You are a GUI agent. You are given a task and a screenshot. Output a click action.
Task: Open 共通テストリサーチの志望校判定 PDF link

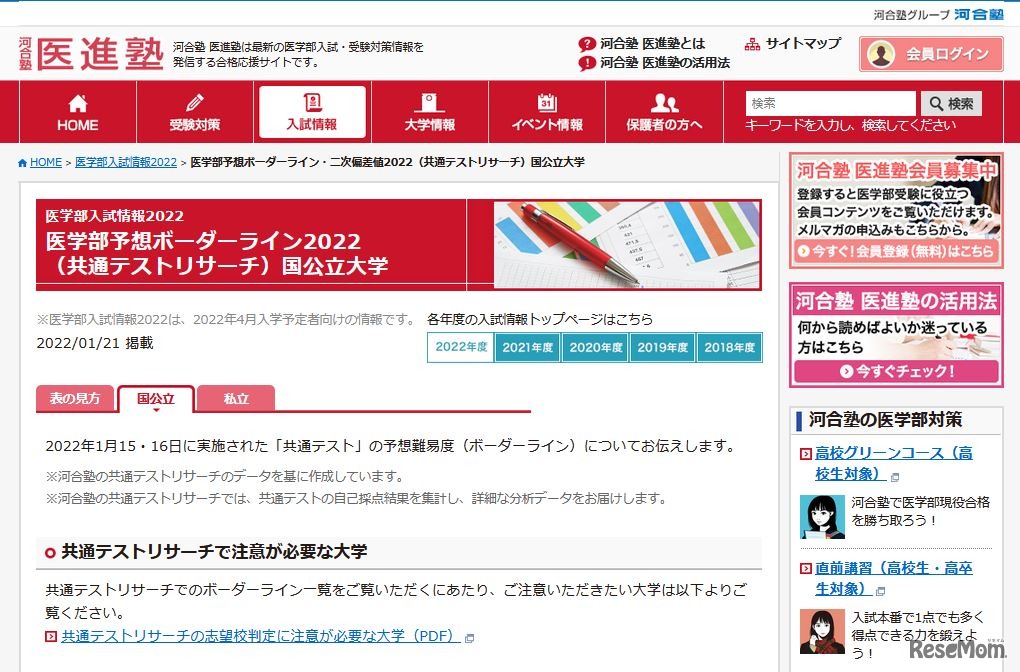pyautogui.click(x=261, y=636)
